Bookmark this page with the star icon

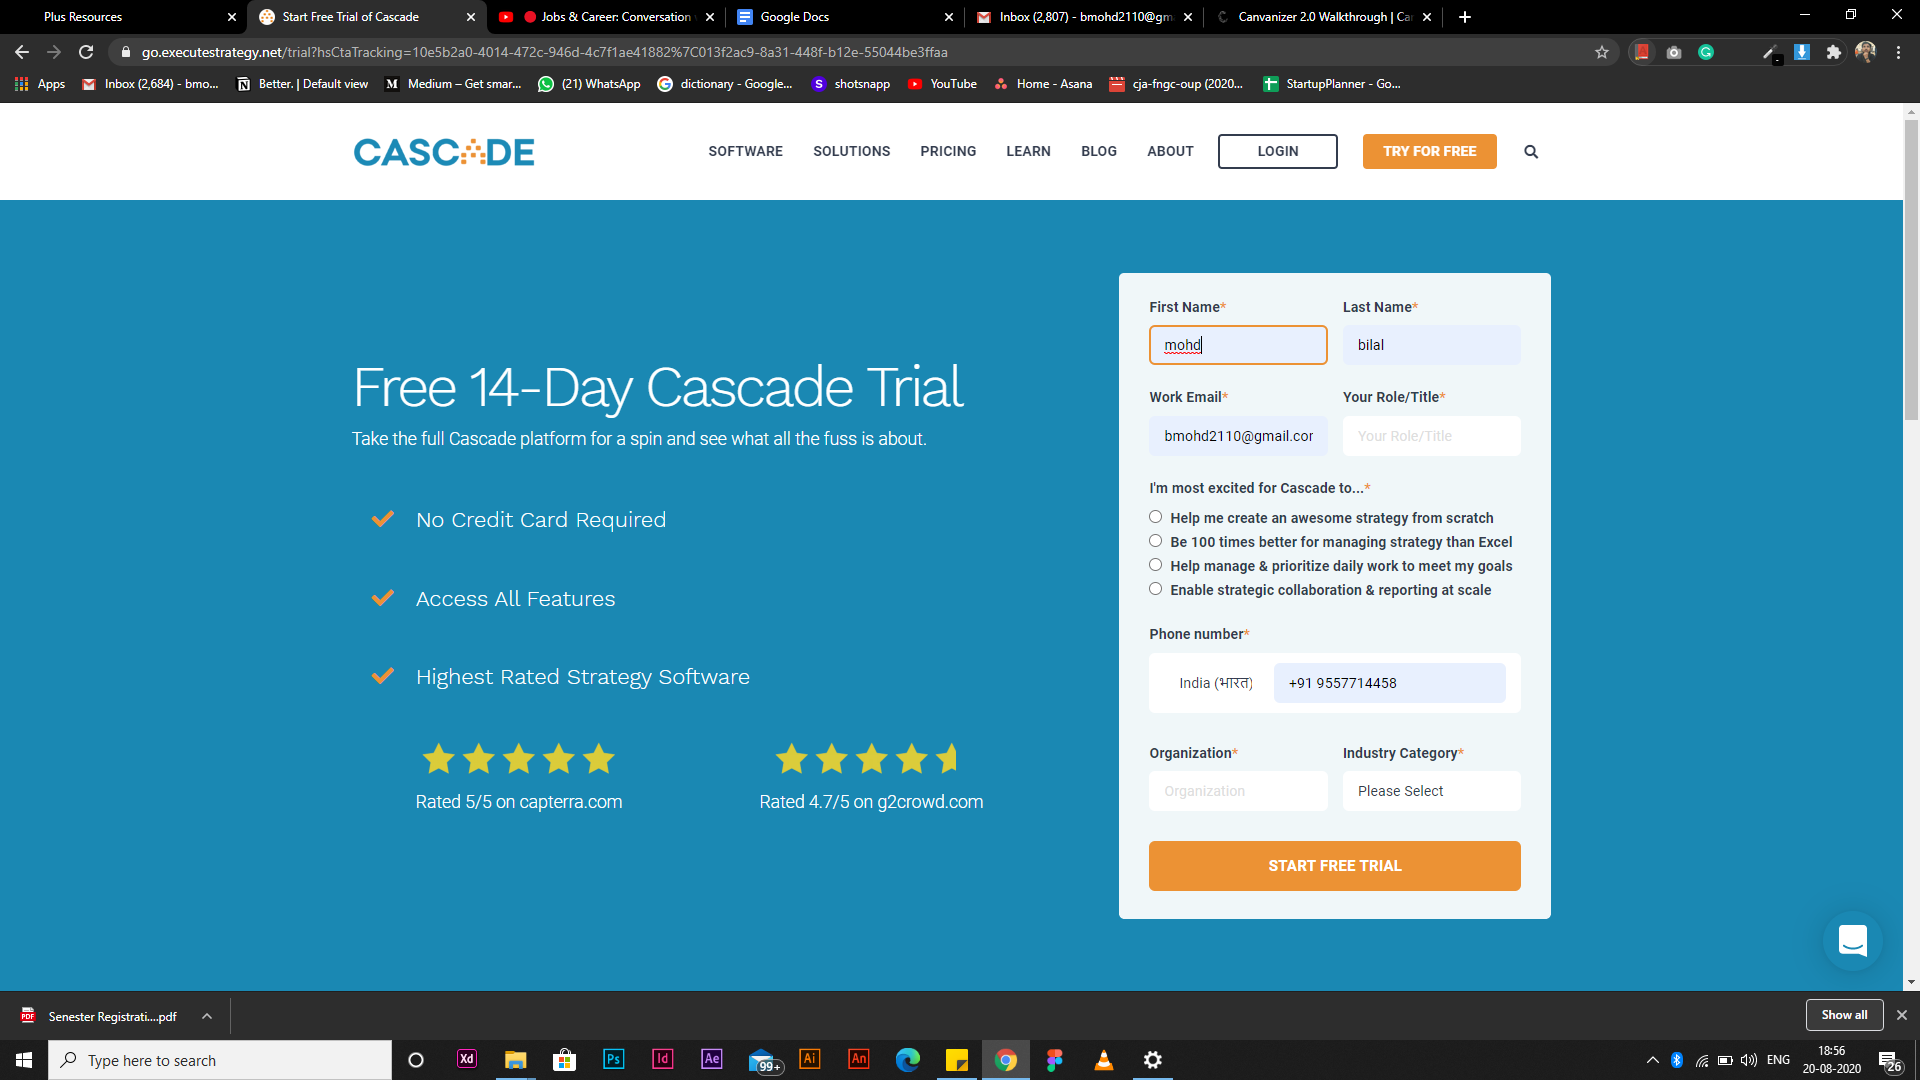1602,52
